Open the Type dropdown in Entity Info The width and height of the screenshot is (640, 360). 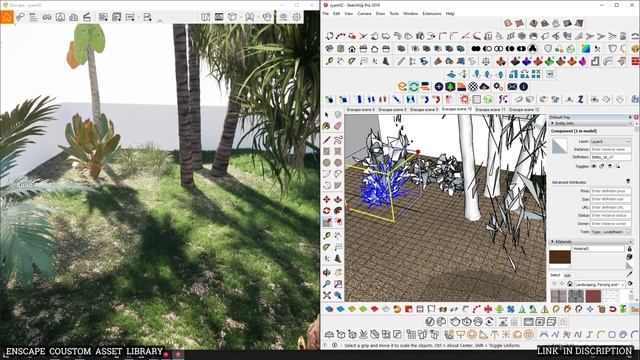[x=611, y=232]
